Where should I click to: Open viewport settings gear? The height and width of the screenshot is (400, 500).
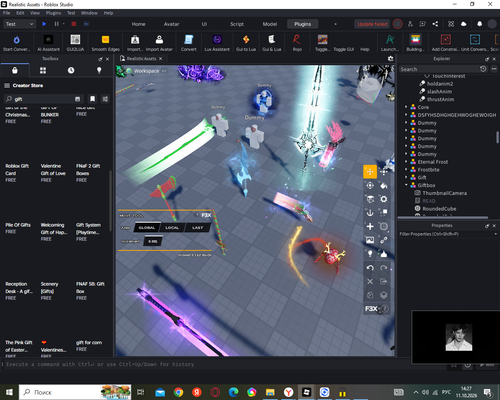pyautogui.click(x=390, y=59)
